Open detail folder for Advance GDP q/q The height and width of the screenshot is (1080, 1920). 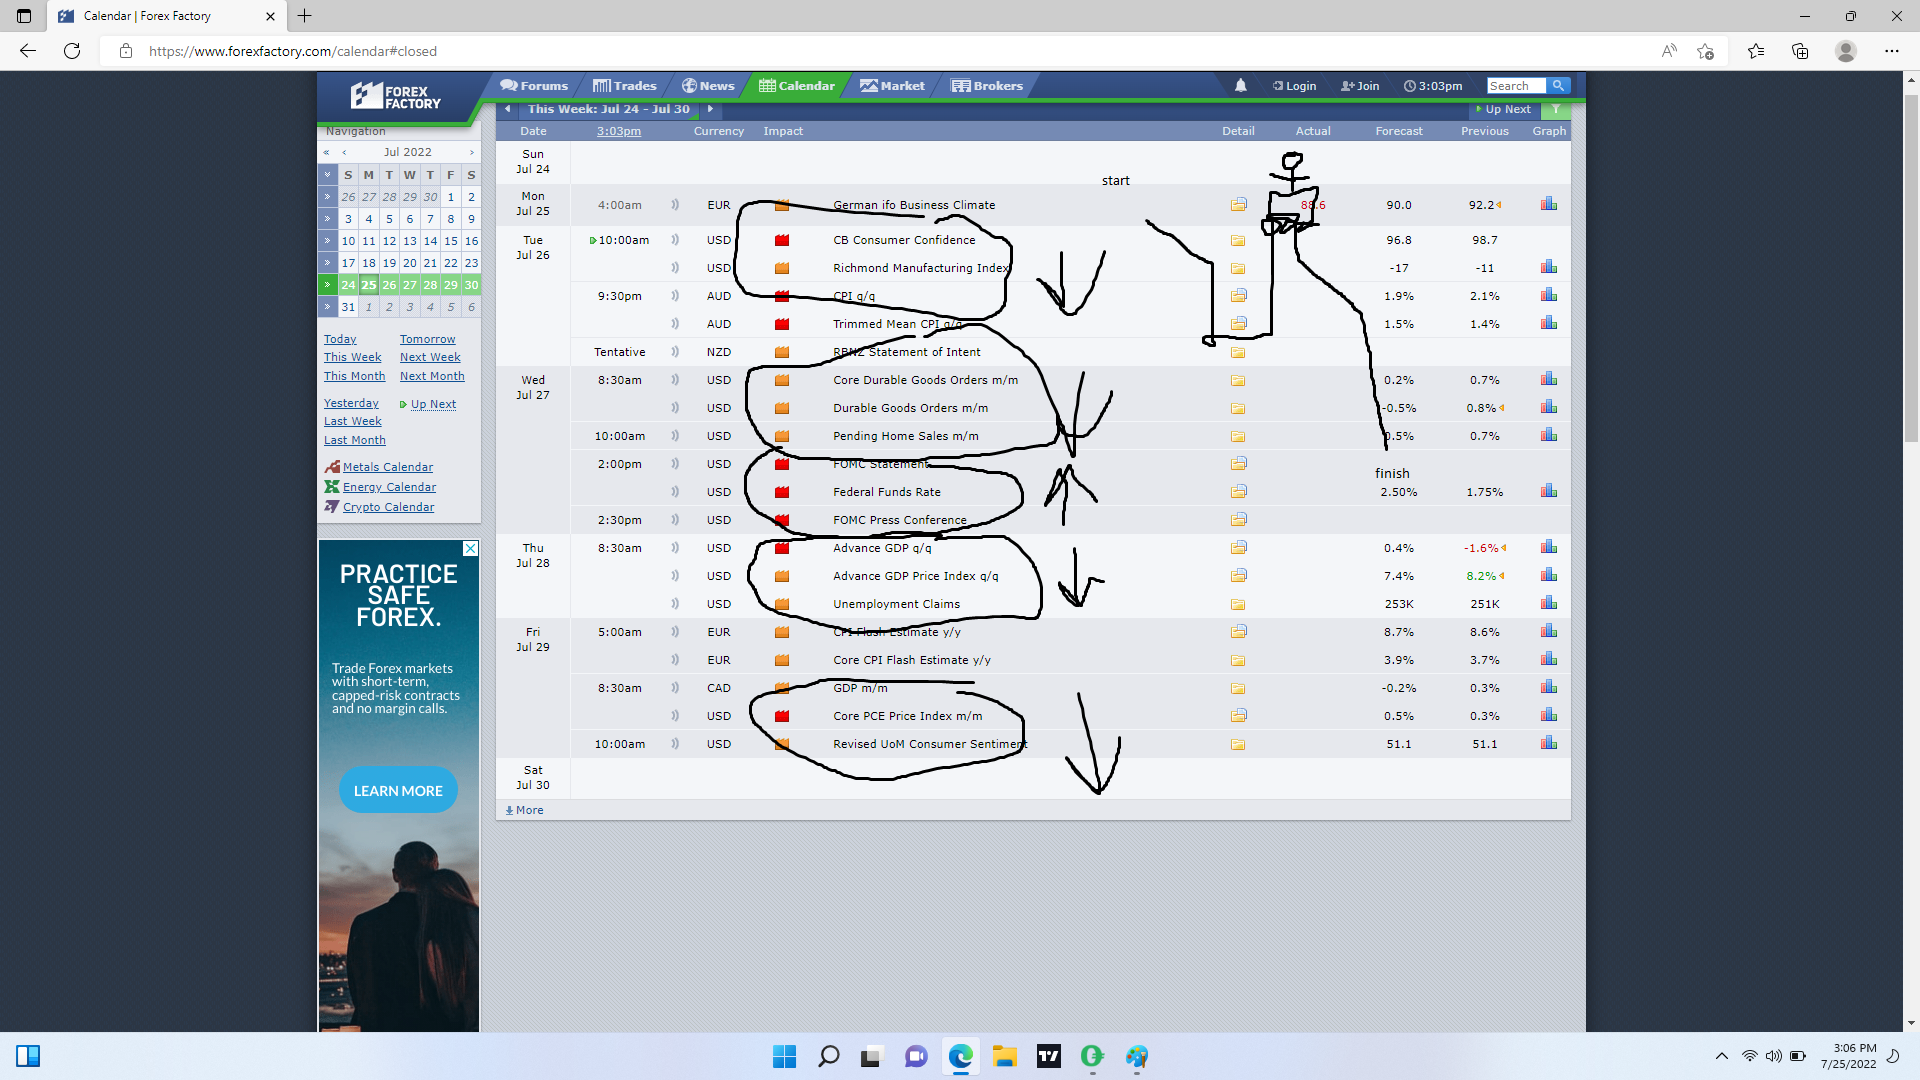coord(1238,548)
